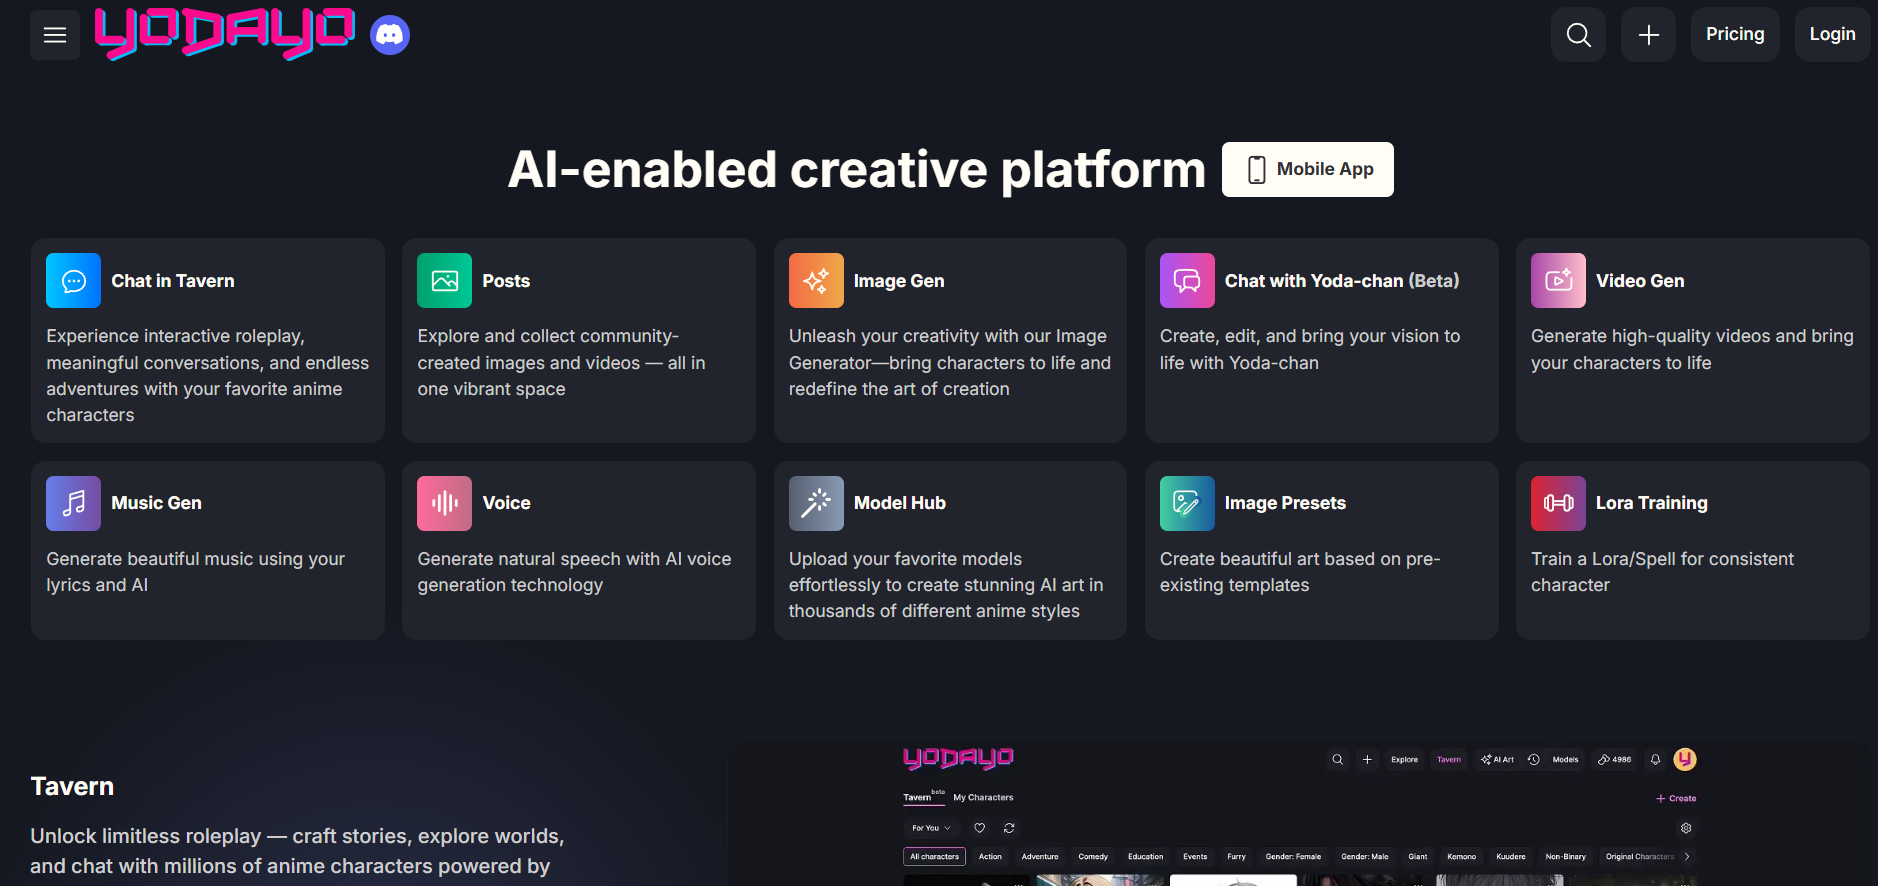
Task: Click the search icon inside the Tavern preview
Action: (1338, 760)
